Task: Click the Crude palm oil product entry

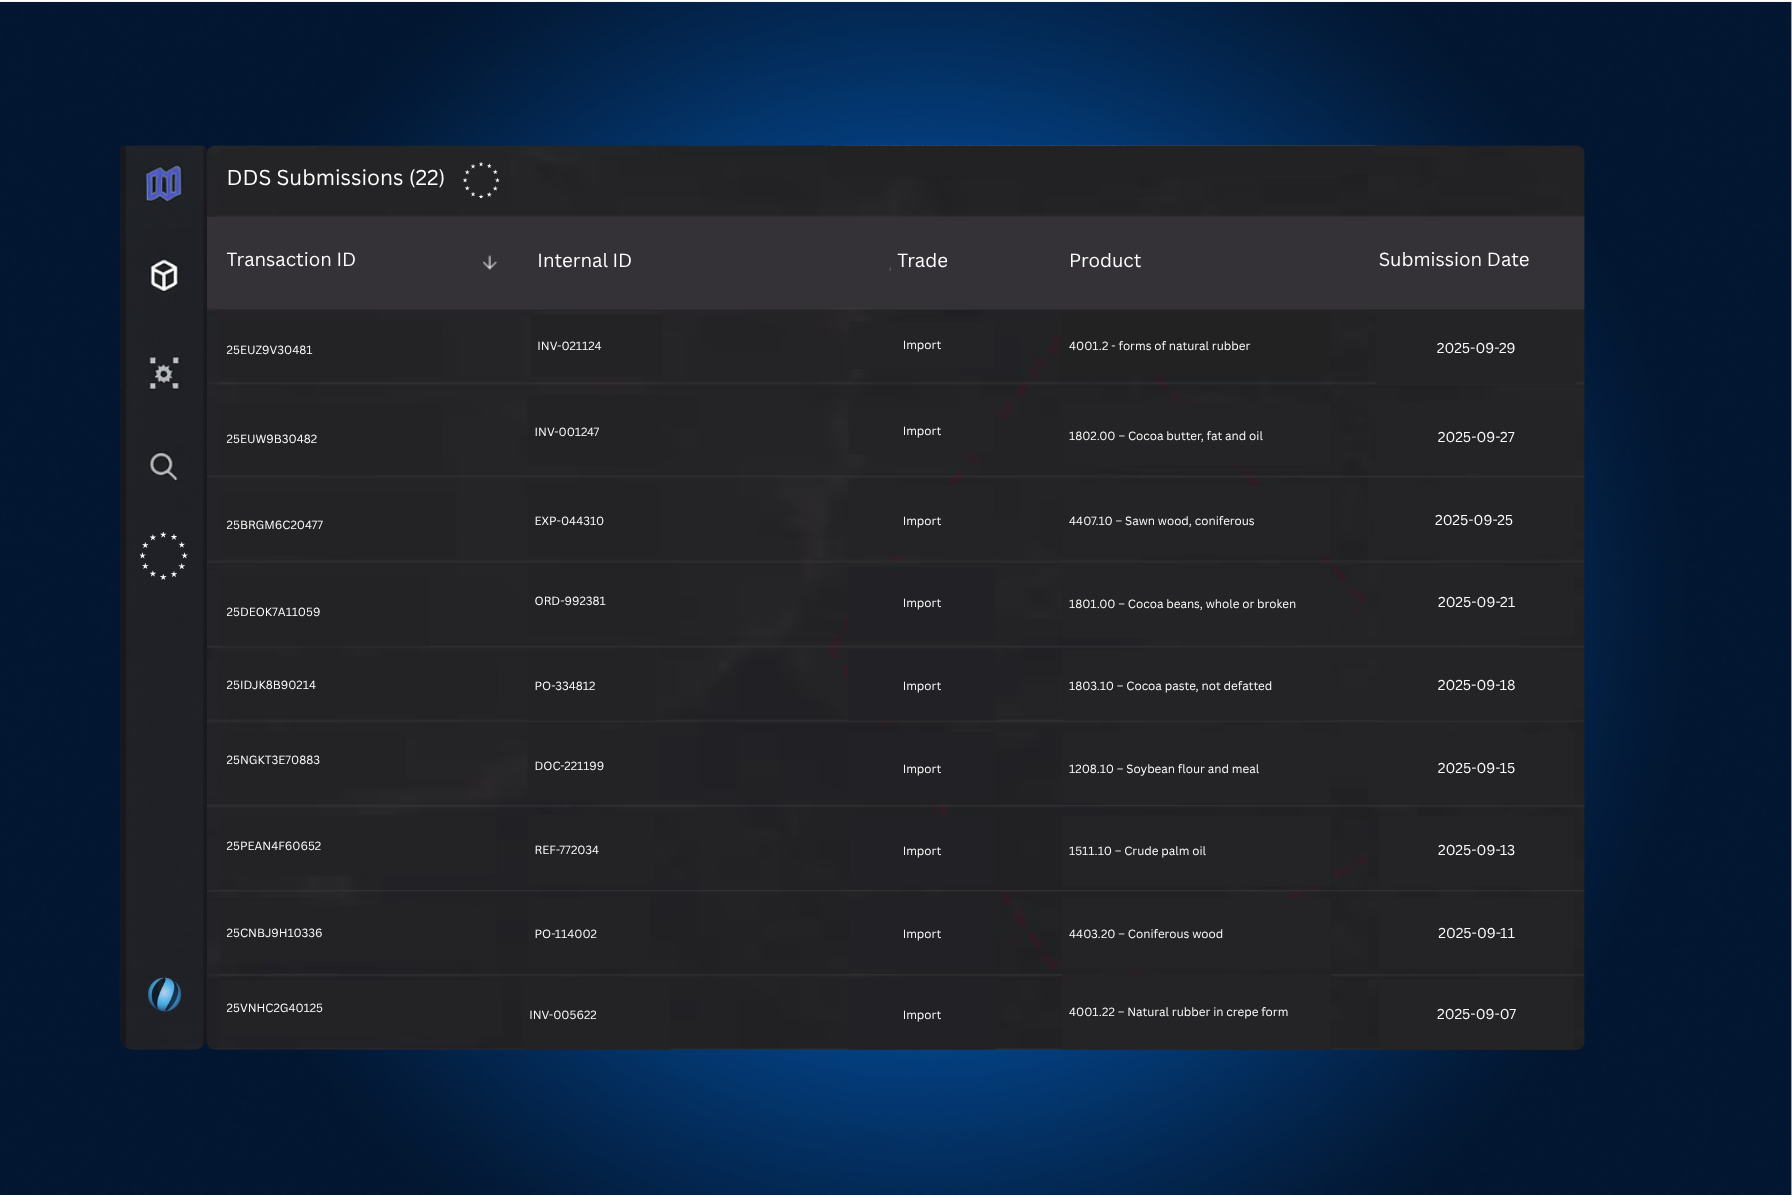Action: pyautogui.click(x=1136, y=851)
